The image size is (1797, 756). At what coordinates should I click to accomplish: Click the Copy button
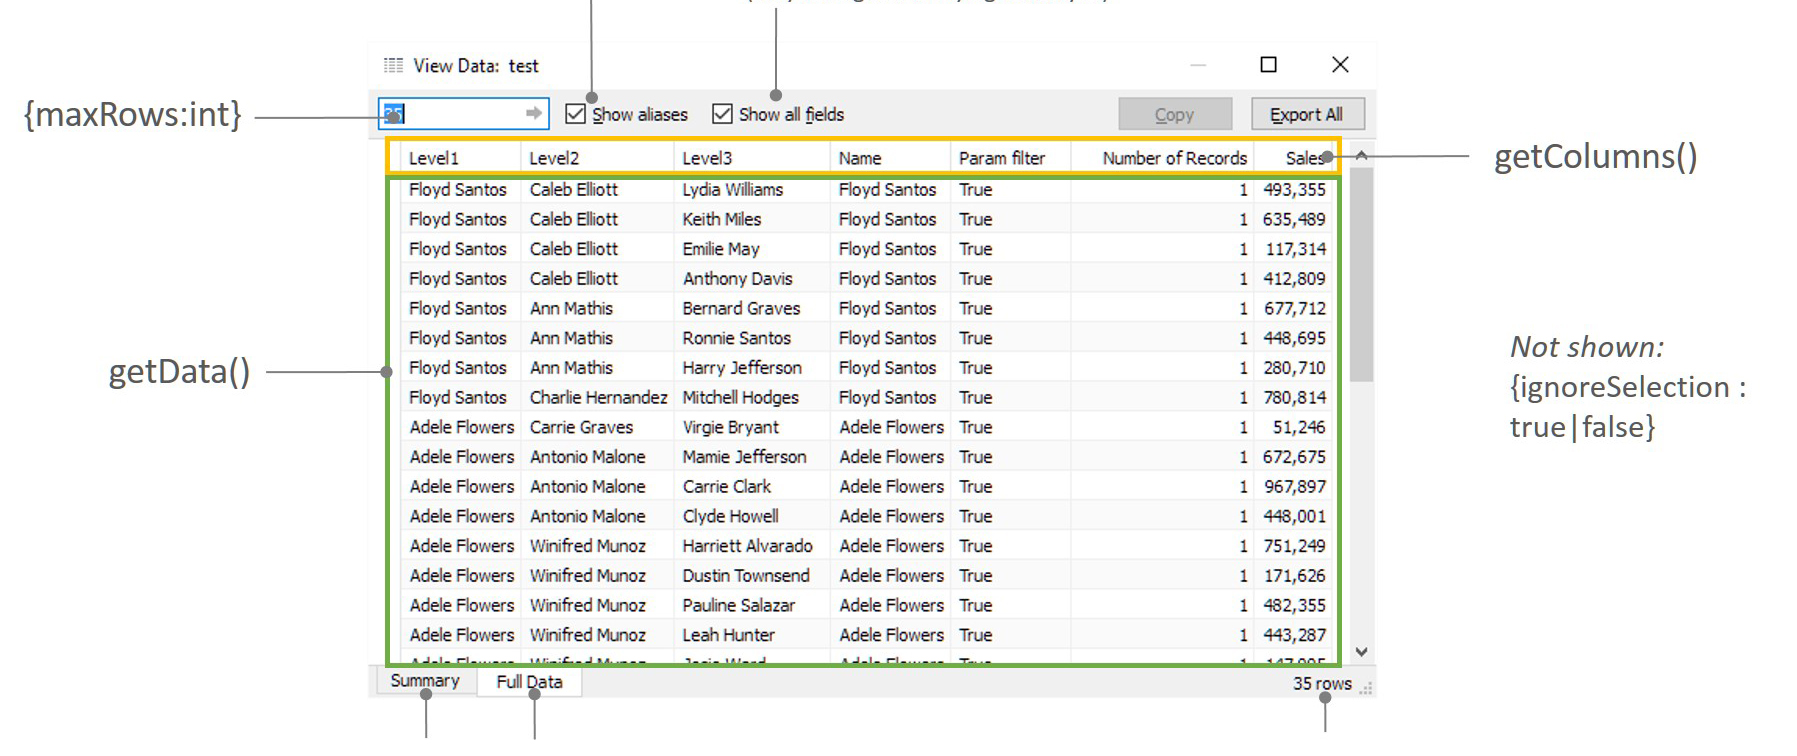[1174, 114]
